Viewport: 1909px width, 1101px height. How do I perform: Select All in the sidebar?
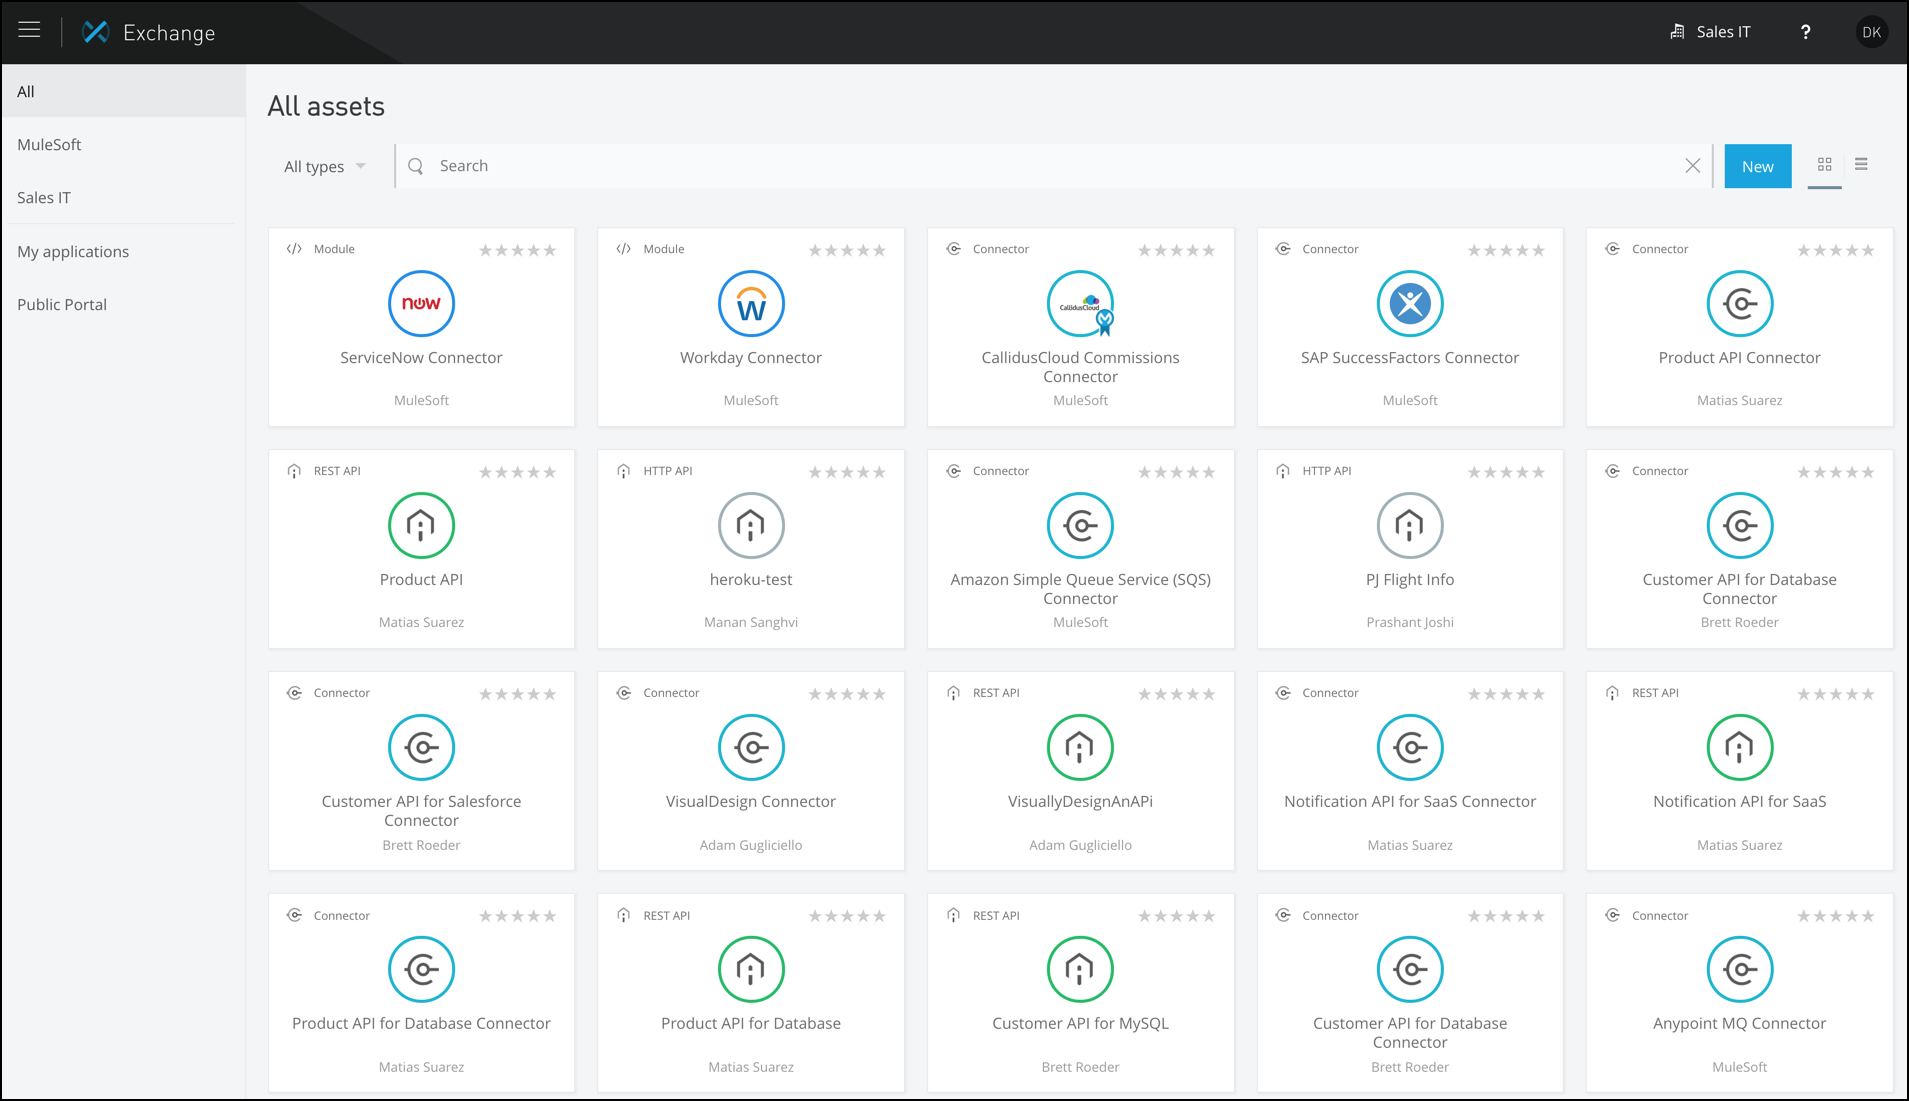123,91
